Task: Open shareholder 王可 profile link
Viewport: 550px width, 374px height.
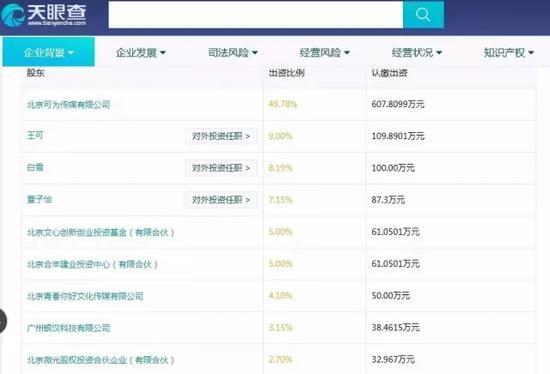Action: (35, 135)
